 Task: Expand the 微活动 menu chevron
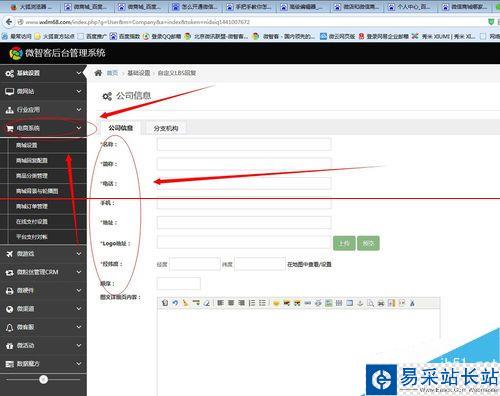[79, 345]
